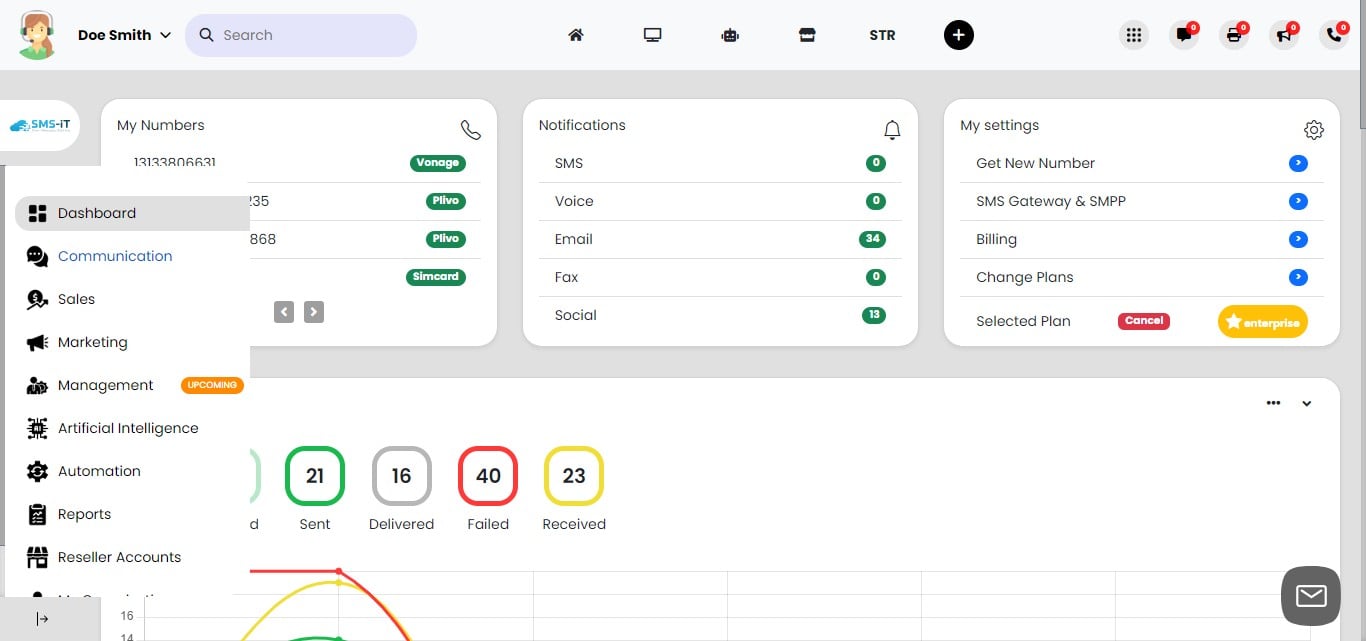Open Artificial Intelligence in the sidebar
This screenshot has width=1366, height=641.
[x=130, y=428]
